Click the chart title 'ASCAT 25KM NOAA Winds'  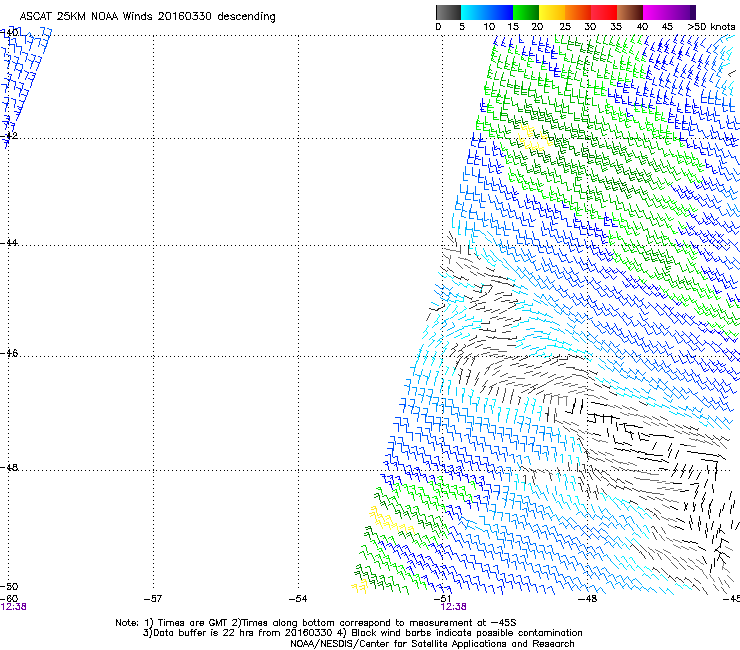click(86, 17)
